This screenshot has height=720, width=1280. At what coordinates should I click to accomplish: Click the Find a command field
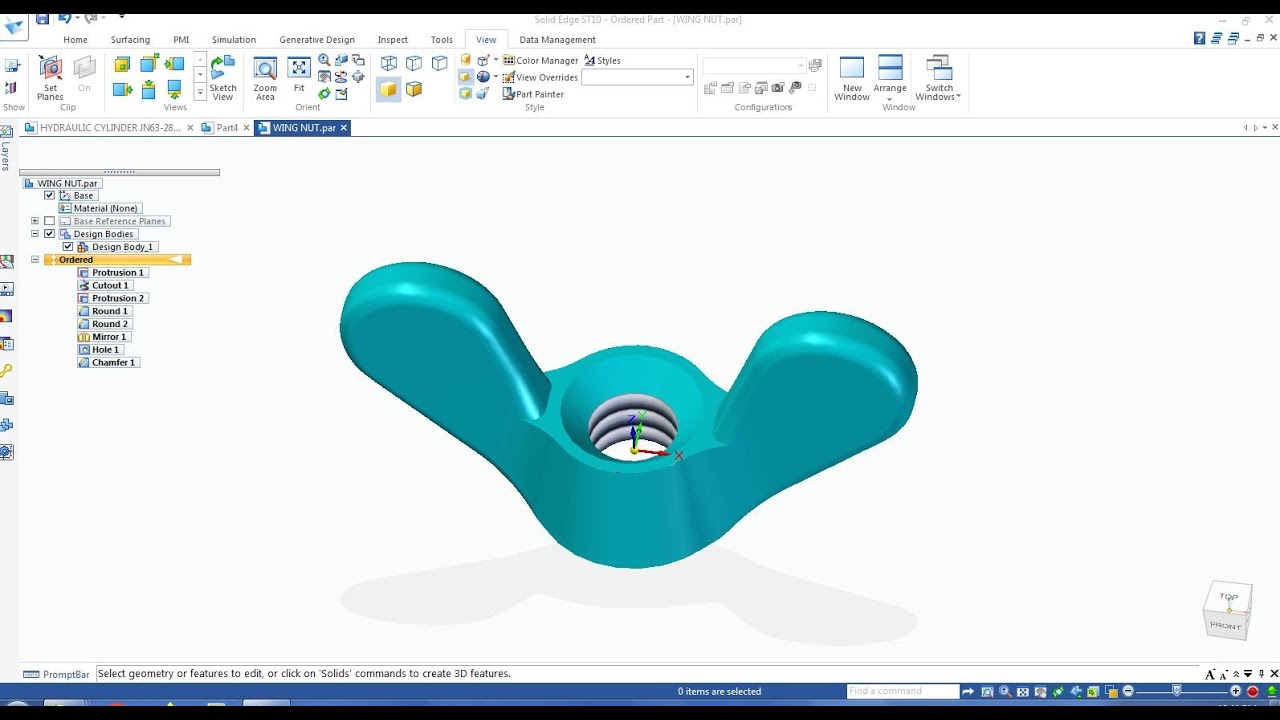coord(902,692)
